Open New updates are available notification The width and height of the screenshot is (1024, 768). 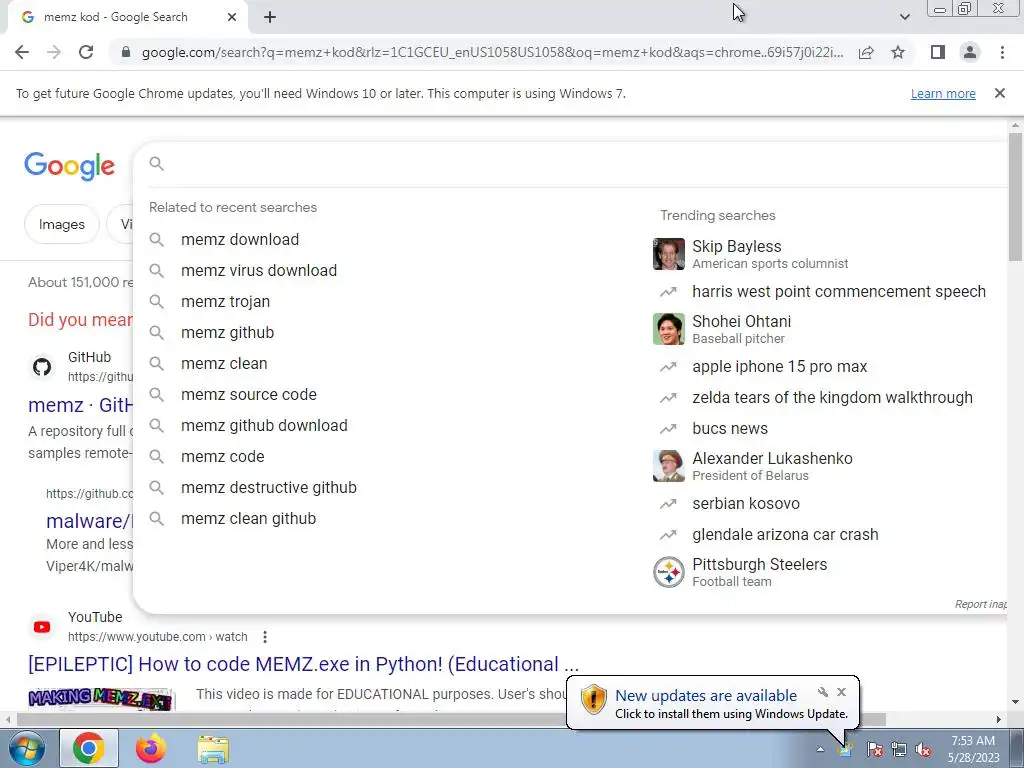(706, 696)
